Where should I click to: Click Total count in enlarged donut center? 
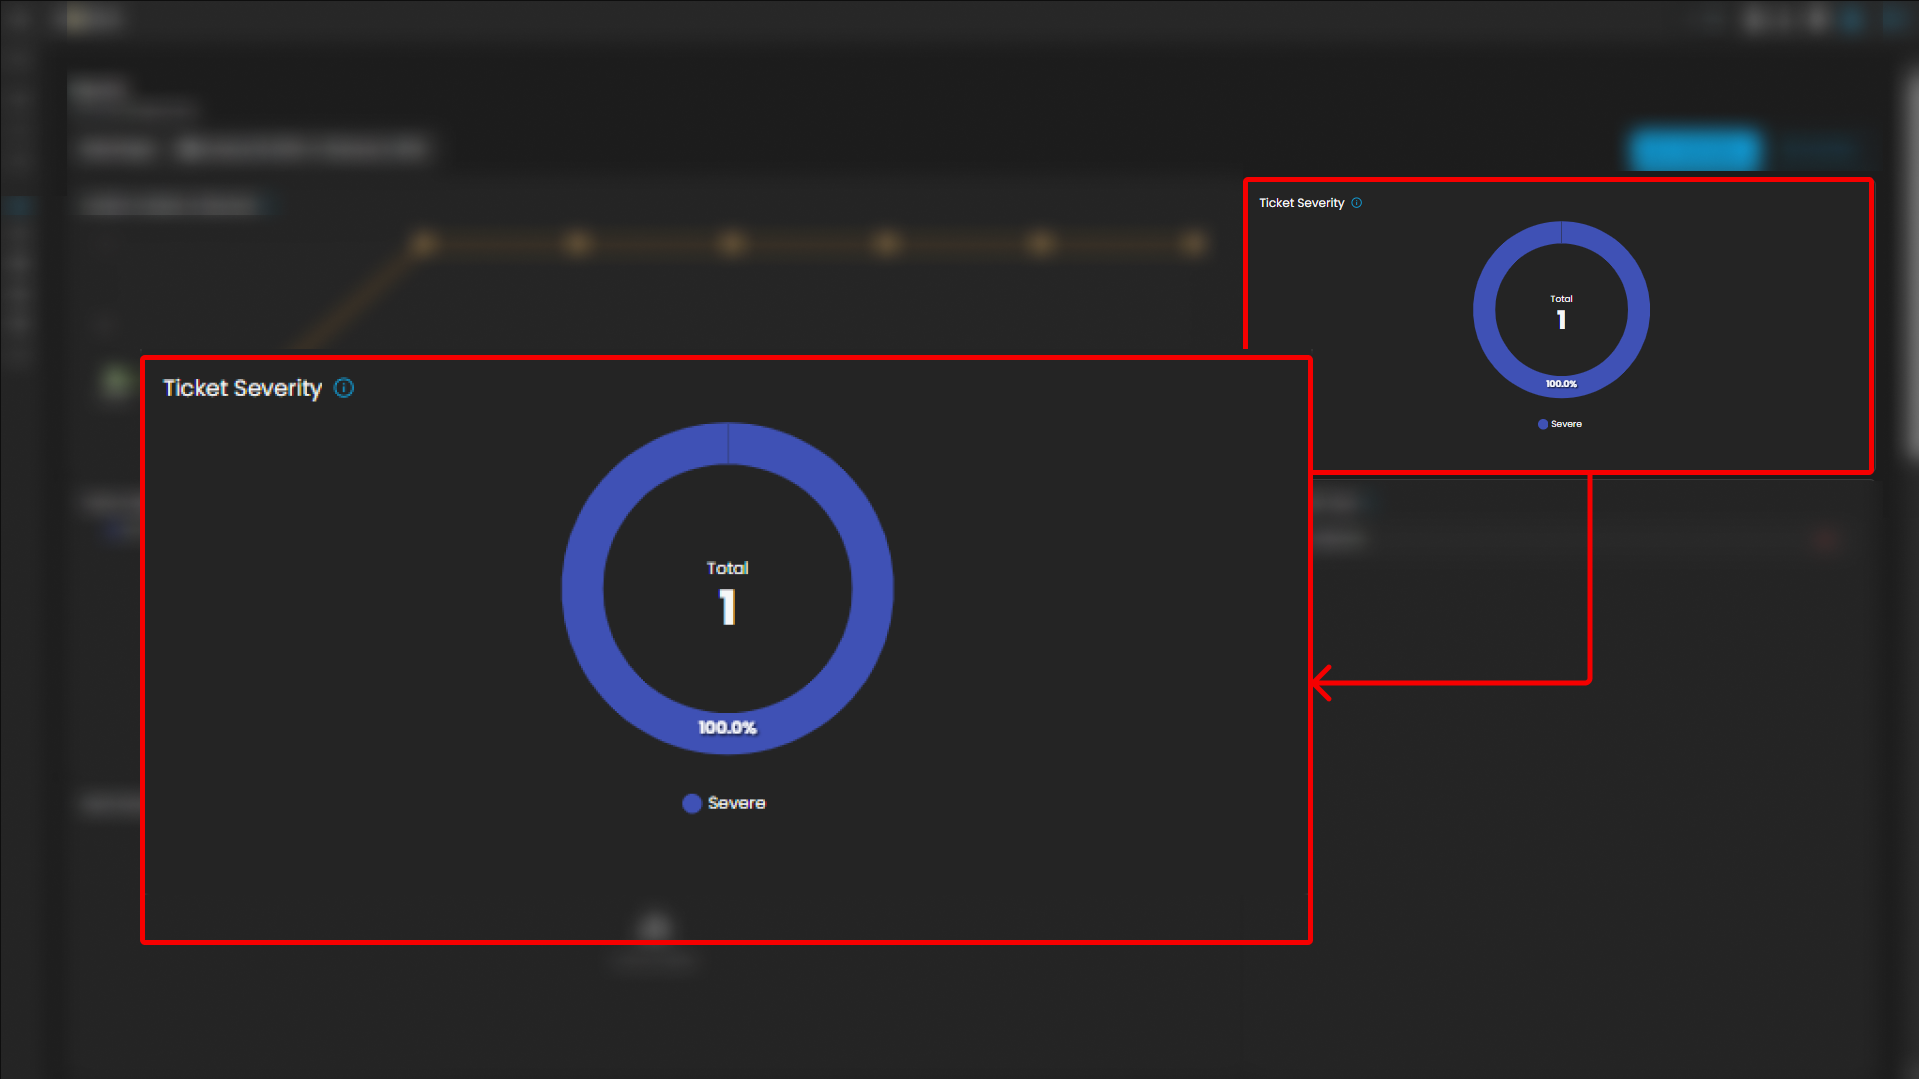(727, 606)
